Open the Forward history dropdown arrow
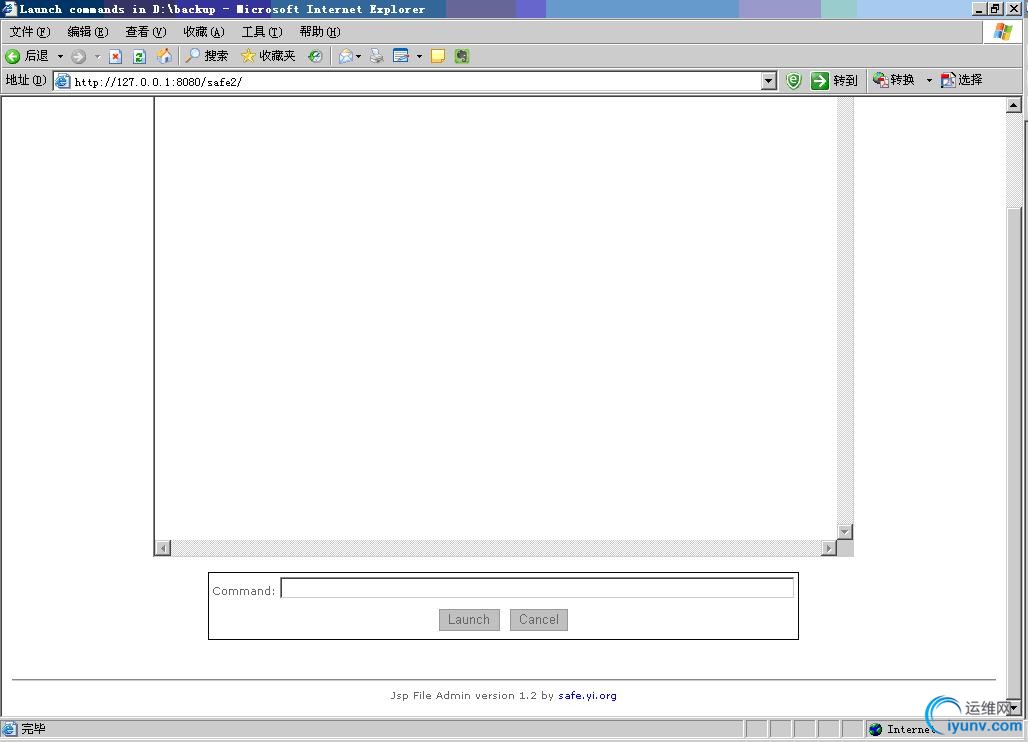Image resolution: width=1028 pixels, height=742 pixels. pyautogui.click(x=97, y=56)
